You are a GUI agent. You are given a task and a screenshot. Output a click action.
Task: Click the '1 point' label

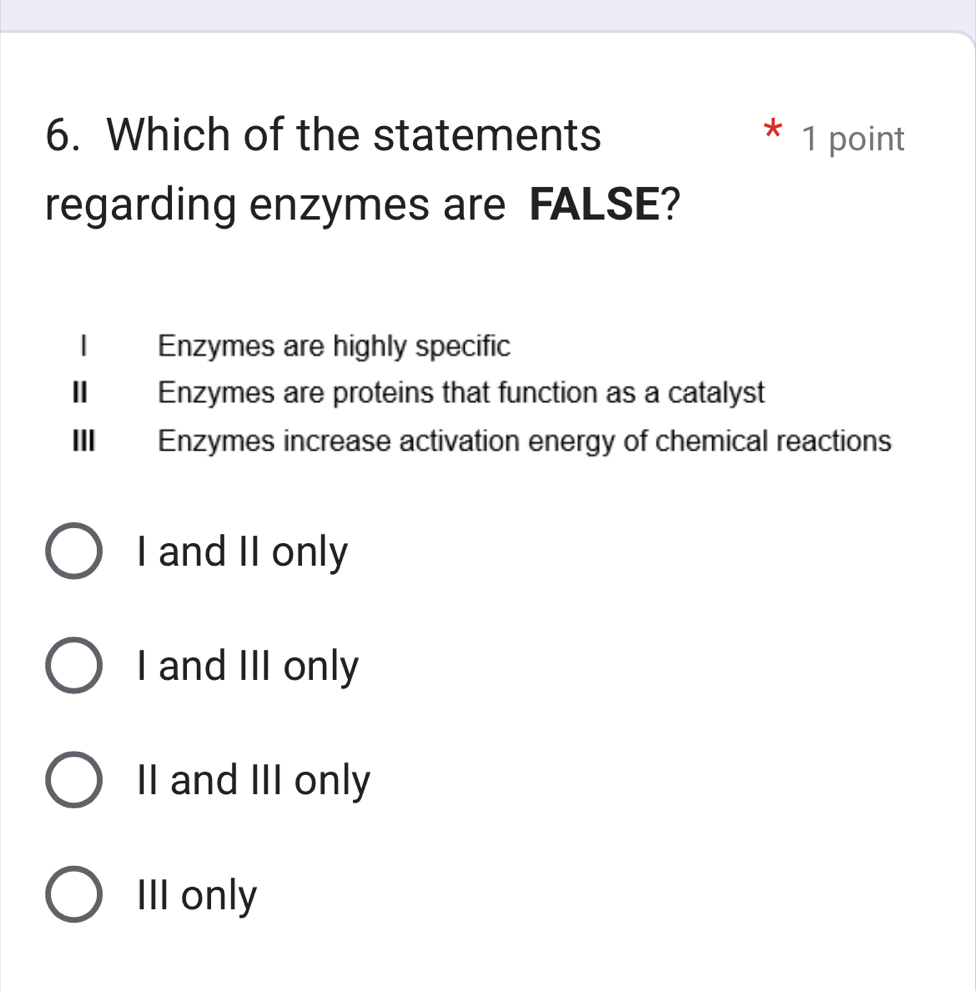(857, 139)
